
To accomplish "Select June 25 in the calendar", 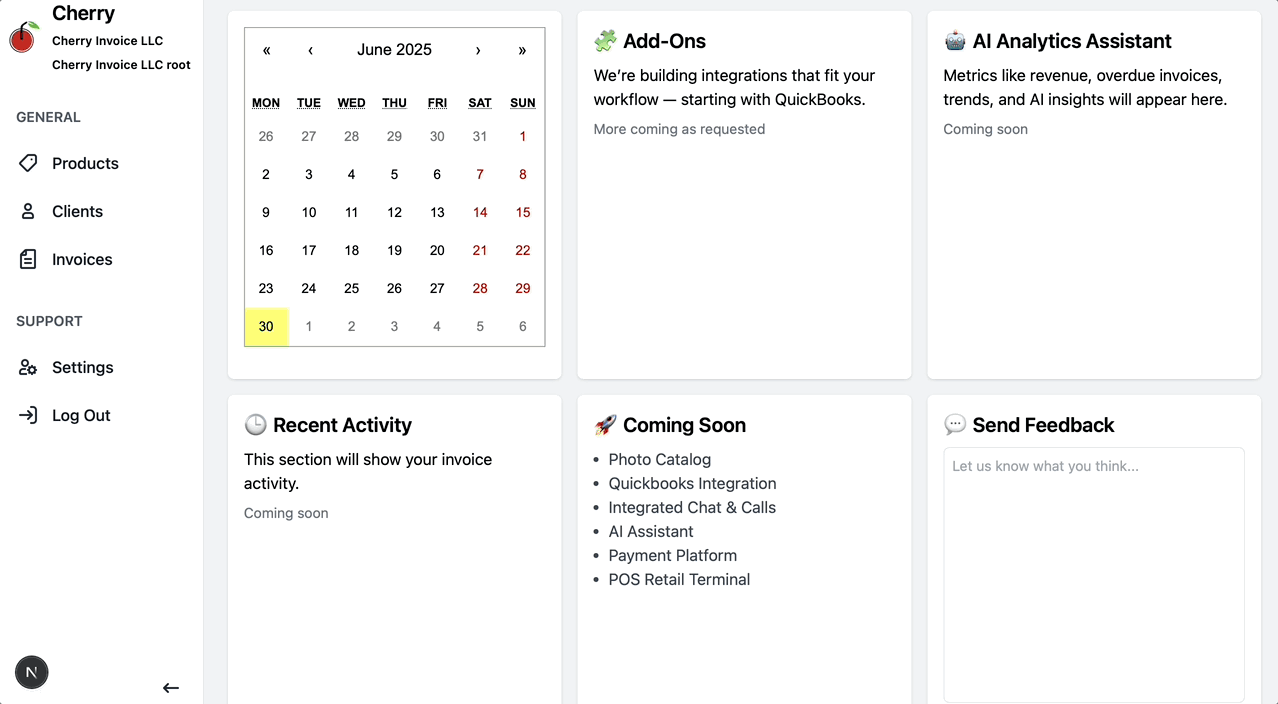I will point(351,288).
